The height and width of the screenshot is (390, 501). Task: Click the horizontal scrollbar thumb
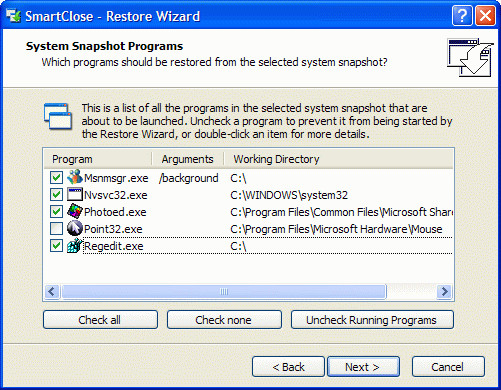tap(224, 292)
